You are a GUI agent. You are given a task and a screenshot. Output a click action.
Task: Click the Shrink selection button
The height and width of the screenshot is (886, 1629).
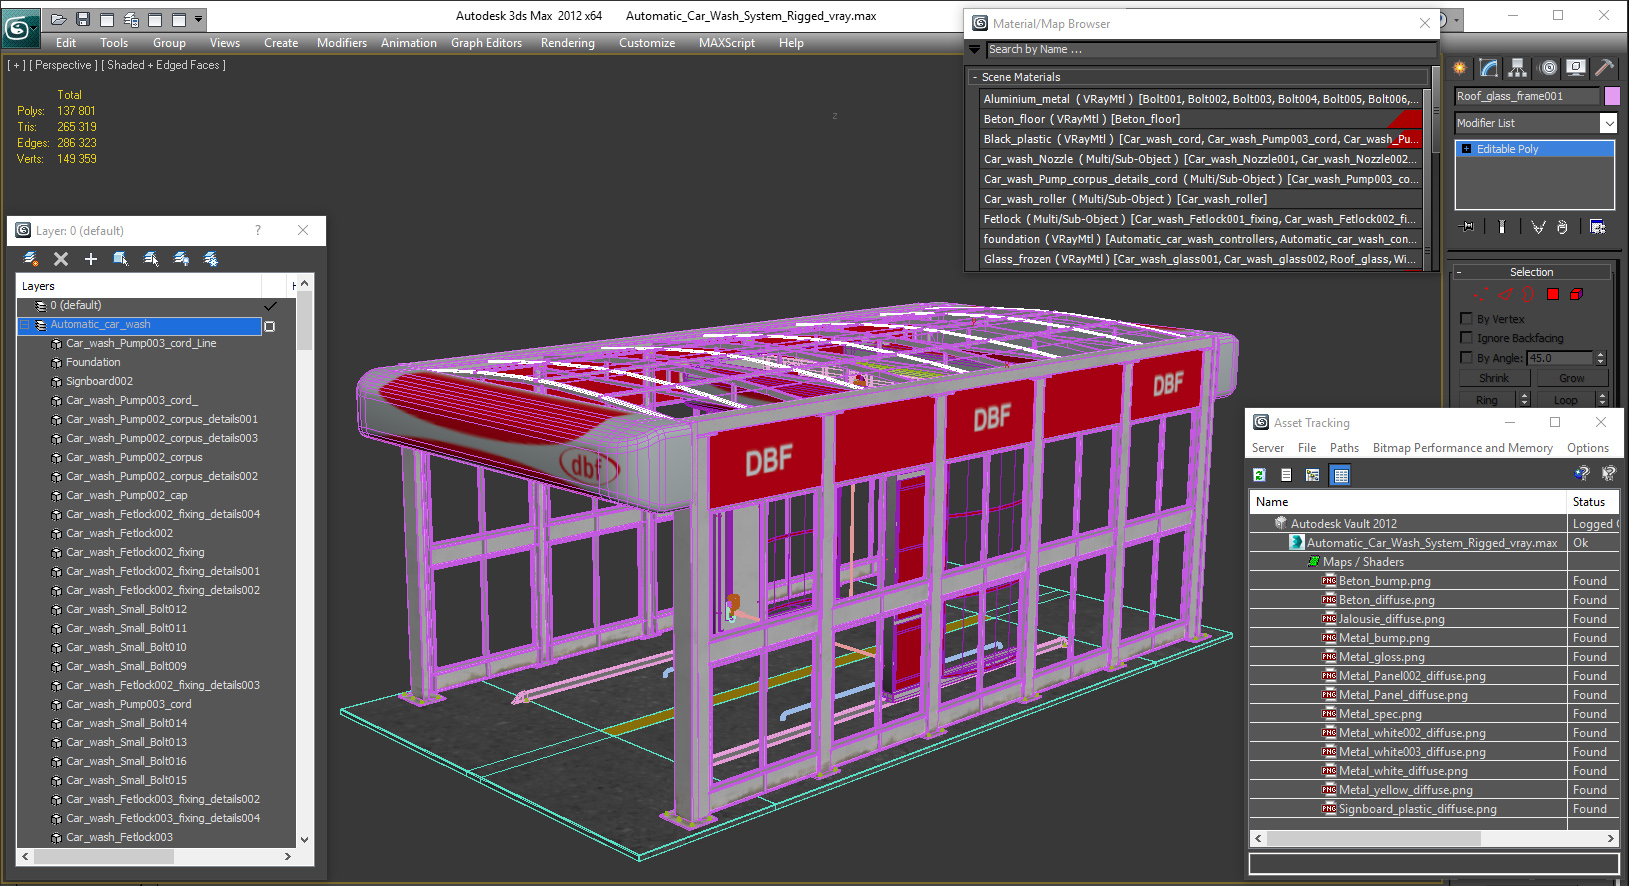[x=1494, y=378]
